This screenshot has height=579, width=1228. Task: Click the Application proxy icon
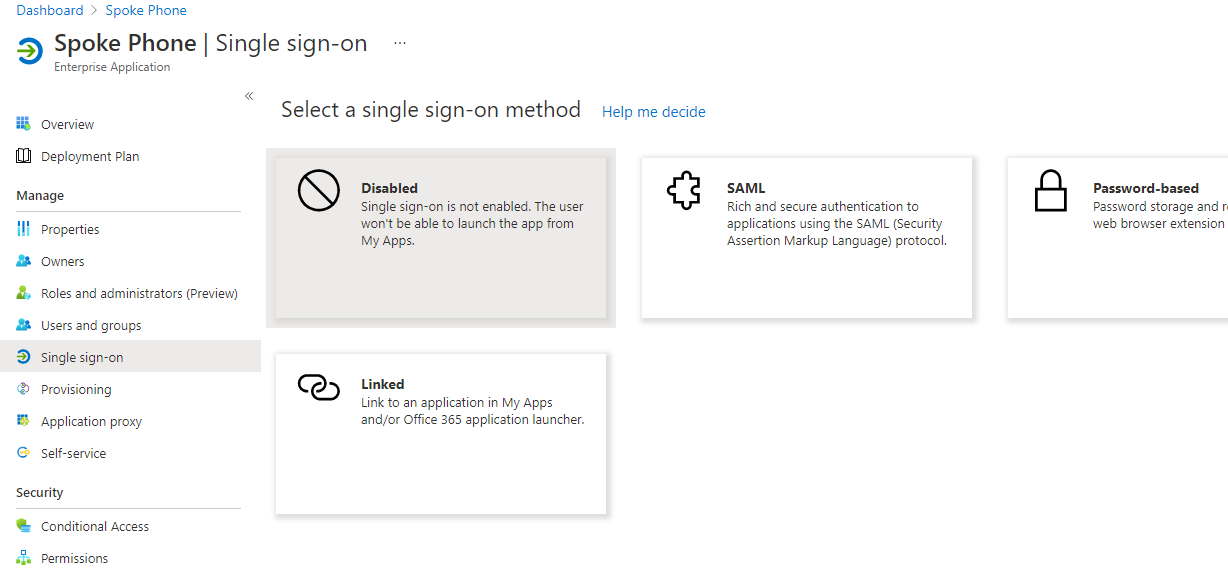tap(23, 421)
